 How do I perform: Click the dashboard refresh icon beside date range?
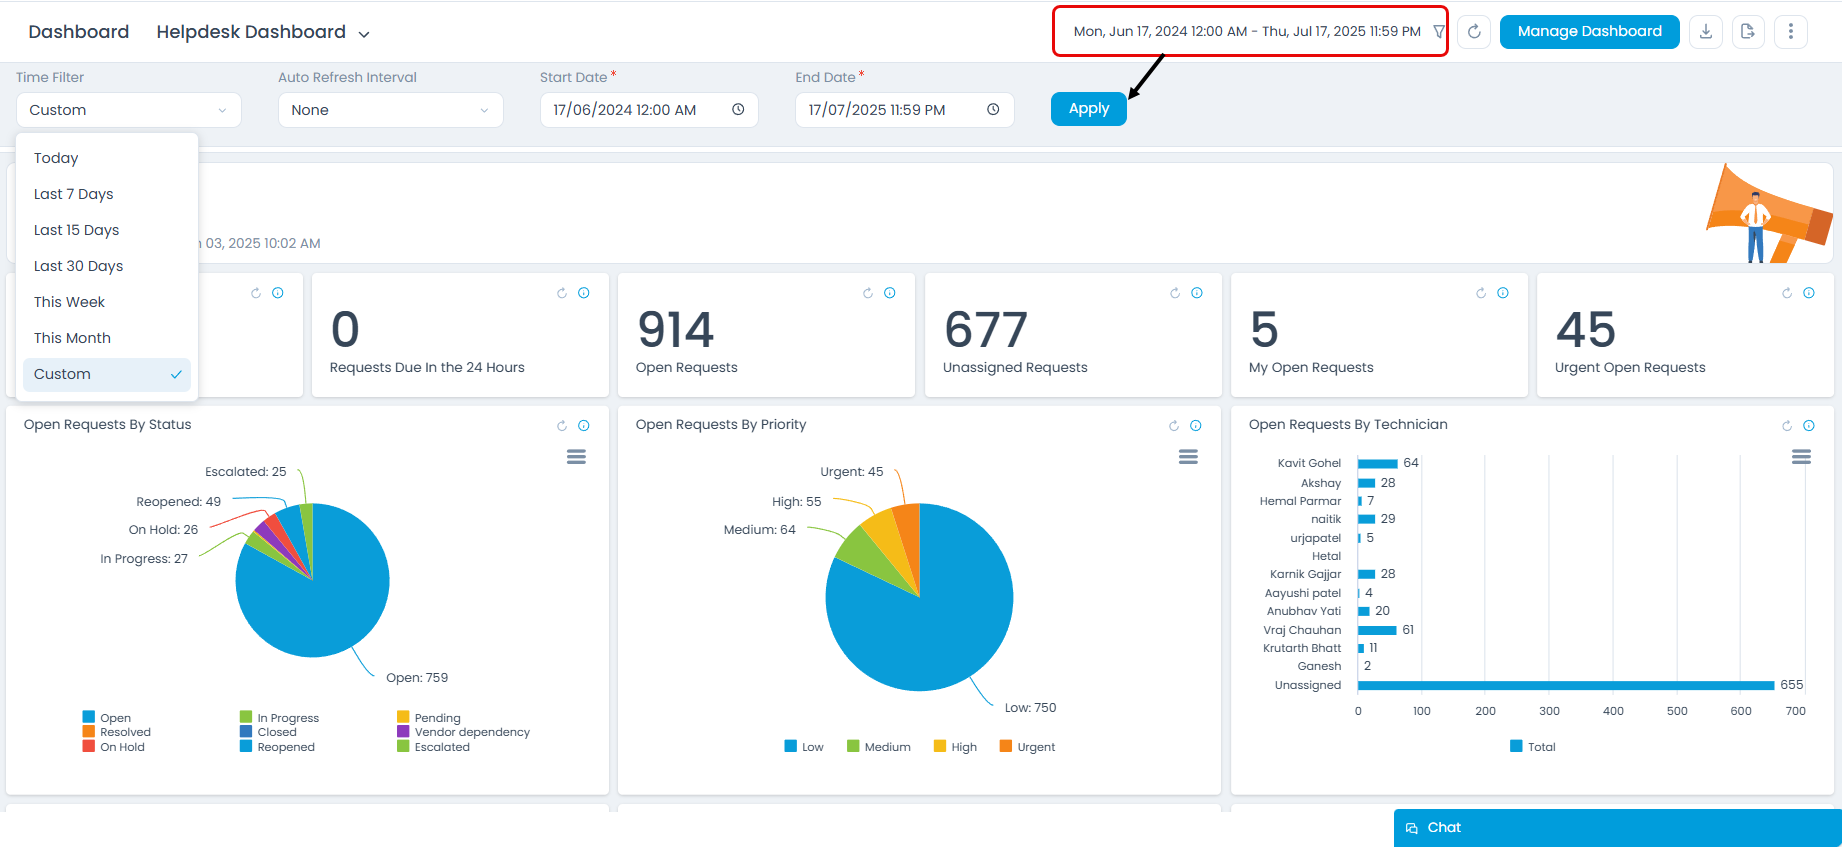pos(1474,32)
